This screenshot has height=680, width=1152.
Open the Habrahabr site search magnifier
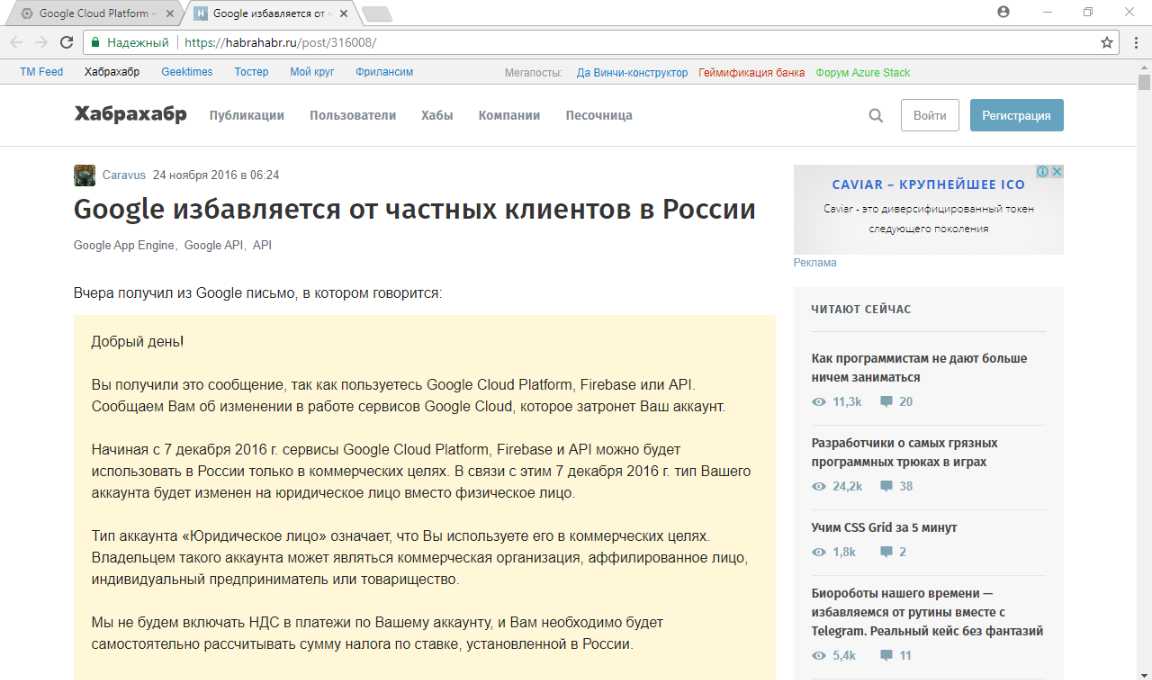[876, 115]
